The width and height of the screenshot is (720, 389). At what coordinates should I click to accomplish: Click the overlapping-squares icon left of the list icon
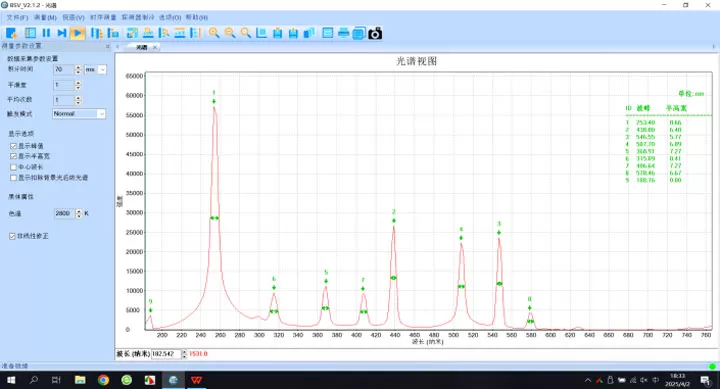pyautogui.click(x=309, y=33)
